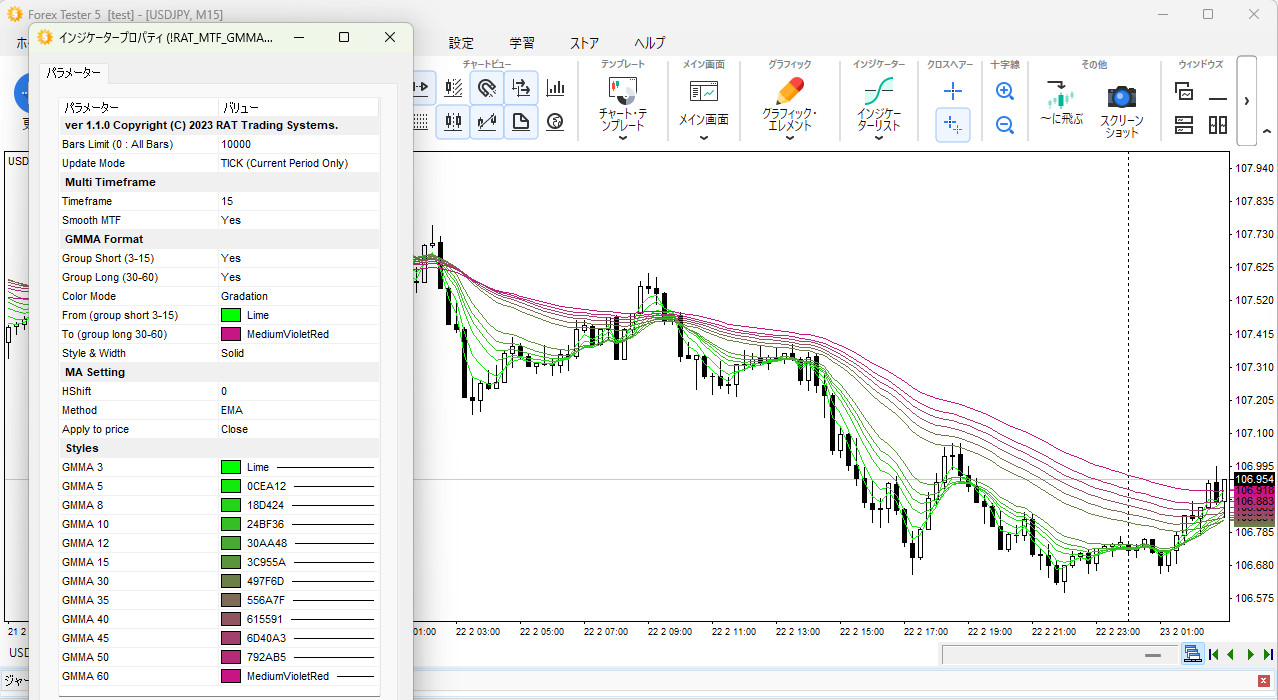The width and height of the screenshot is (1278, 700).
Task: Select the crosshair tool icon
Action: click(x=953, y=91)
